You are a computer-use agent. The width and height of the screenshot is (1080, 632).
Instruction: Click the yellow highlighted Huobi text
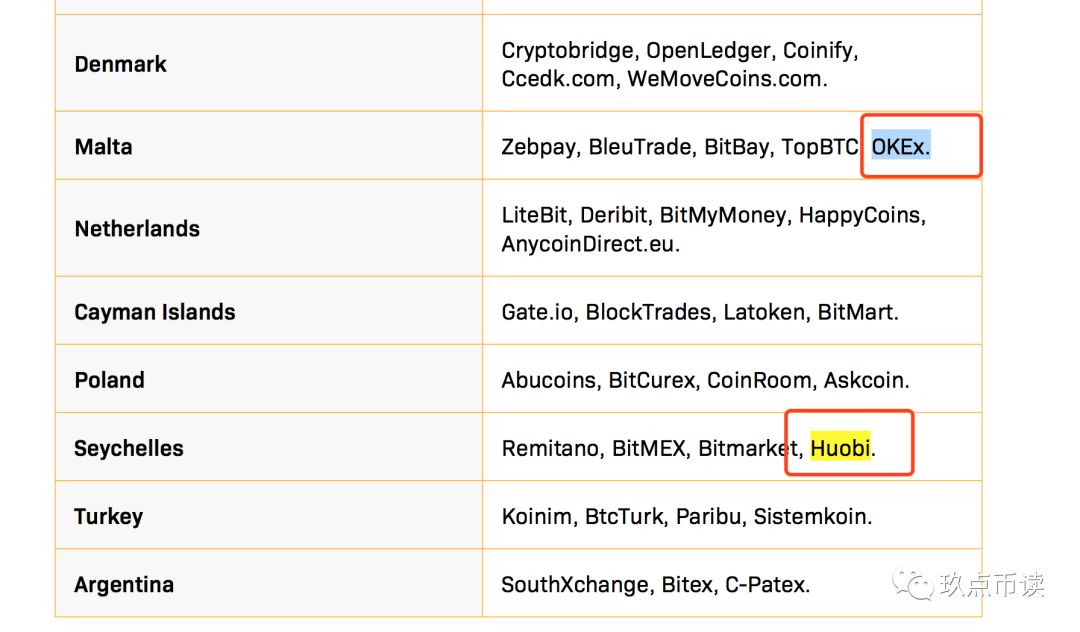pyautogui.click(x=840, y=447)
